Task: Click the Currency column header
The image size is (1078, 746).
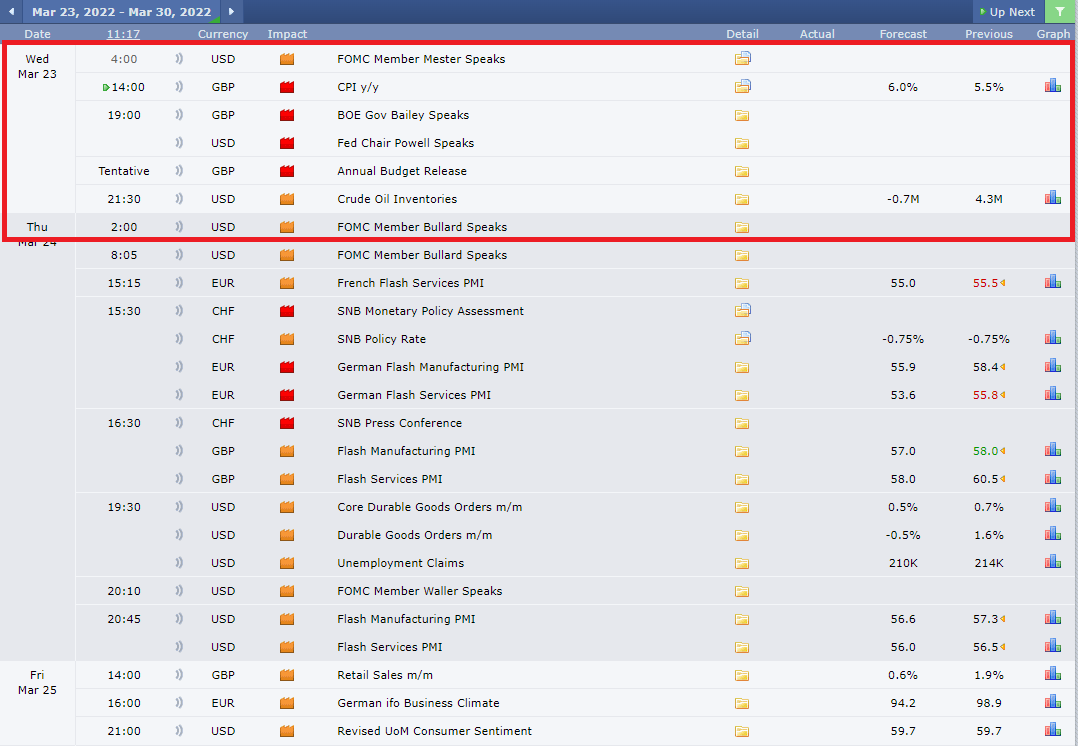Action: tap(223, 34)
